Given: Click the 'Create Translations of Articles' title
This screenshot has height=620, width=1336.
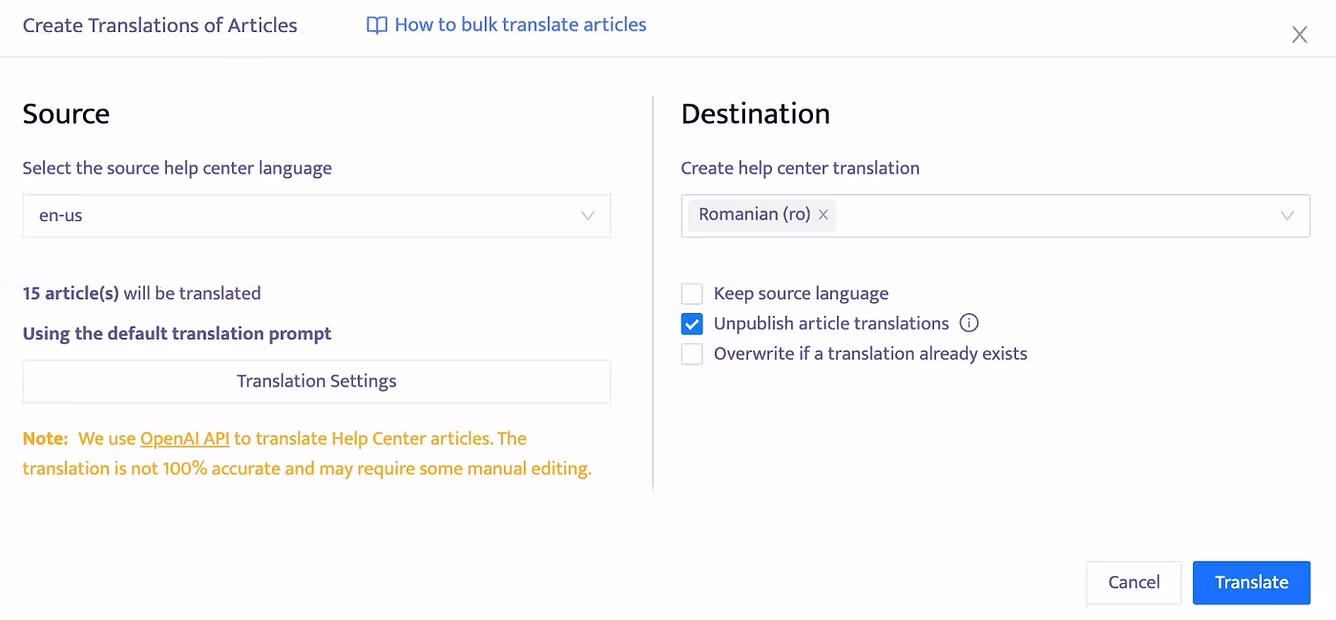Looking at the screenshot, I should [160, 26].
